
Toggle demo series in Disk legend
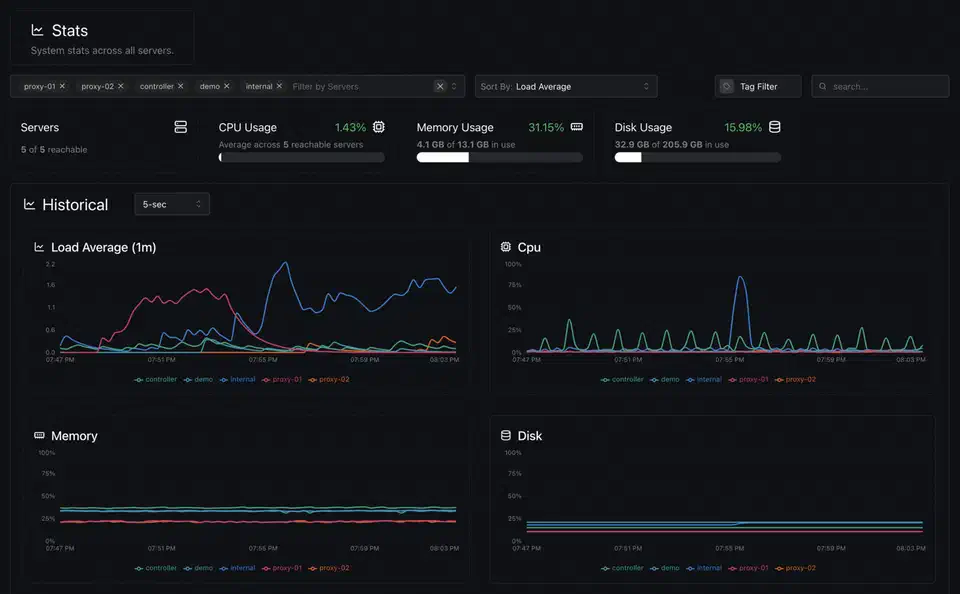664,568
